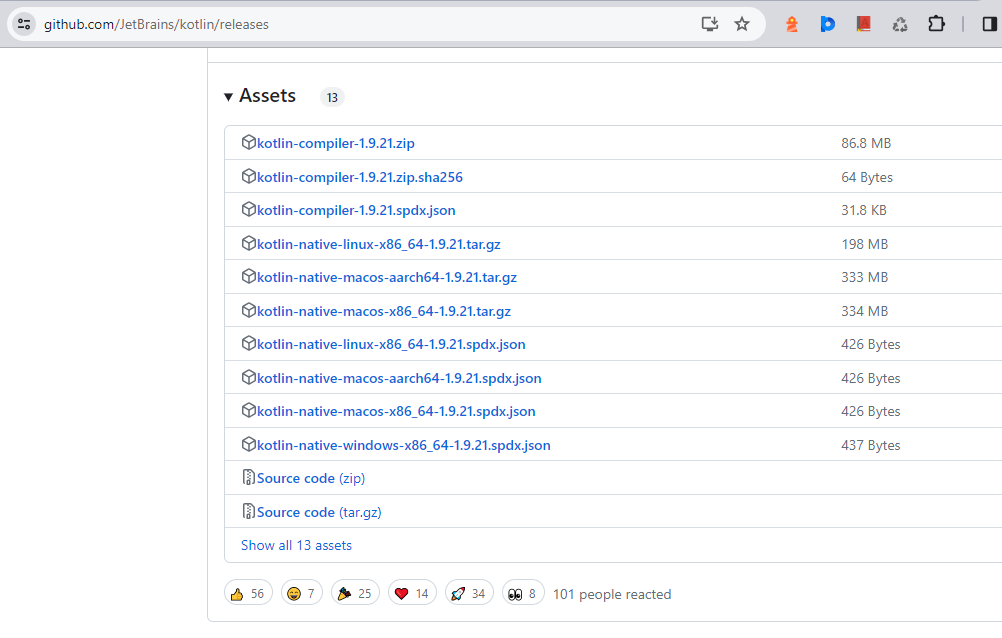The image size is (1002, 638).
Task: React with the eyes emoji (8)
Action: [523, 594]
